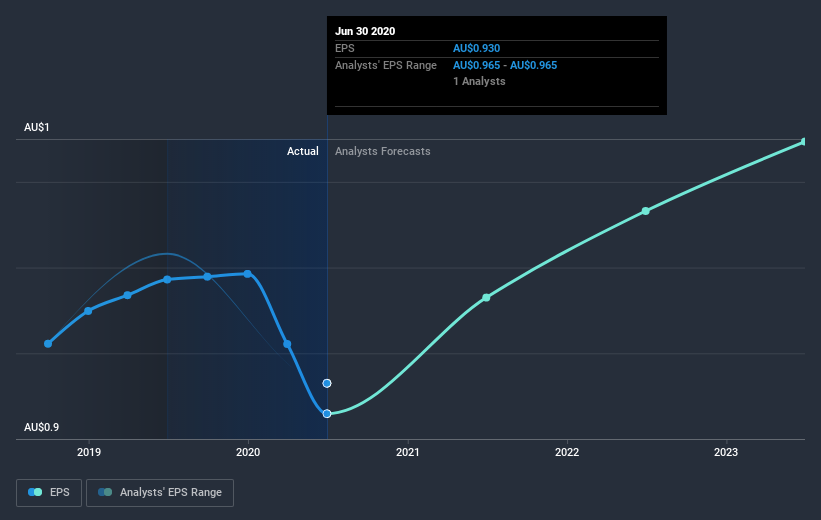This screenshot has height=520, width=821.
Task: Click the AU$0.930 EPS value in tooltip
Action: [476, 48]
